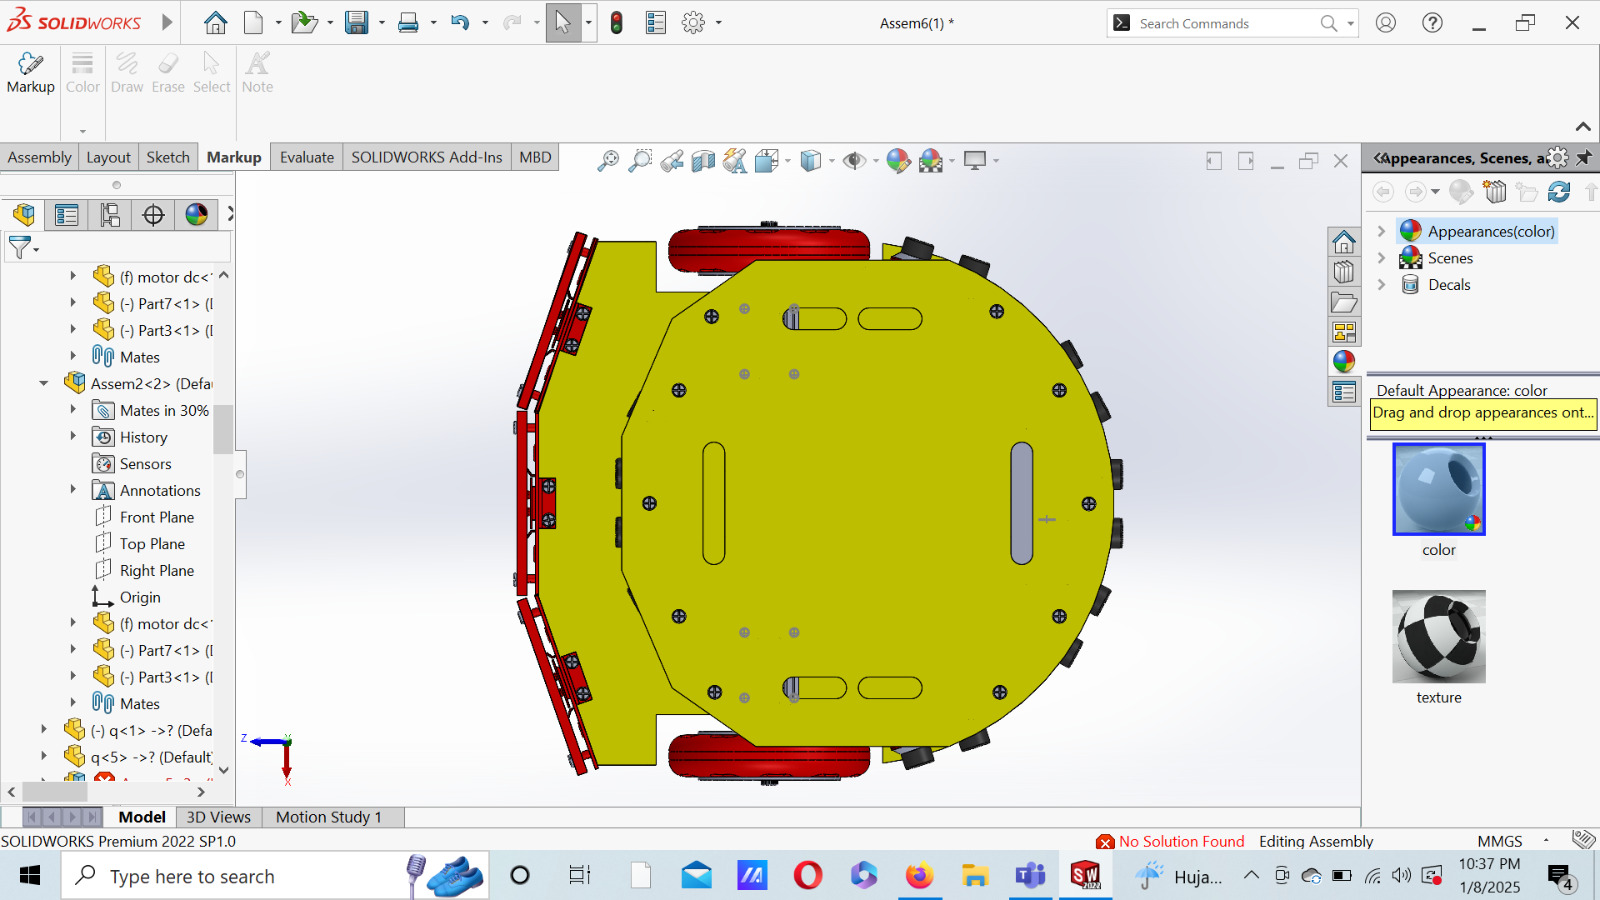The image size is (1600, 900).
Task: Select the Zoom to Fit tool
Action: (x=608, y=160)
